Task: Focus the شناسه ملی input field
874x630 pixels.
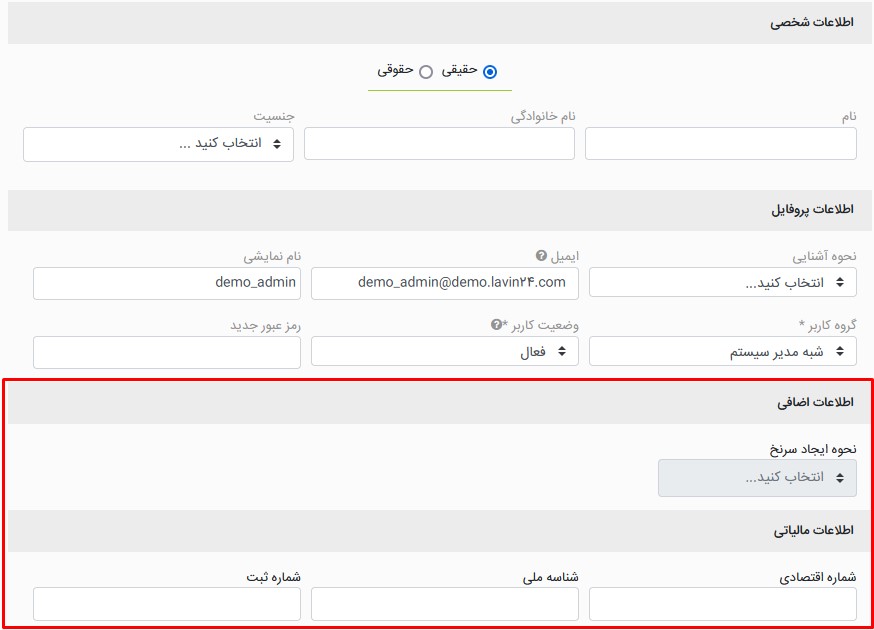Action: [x=444, y=604]
